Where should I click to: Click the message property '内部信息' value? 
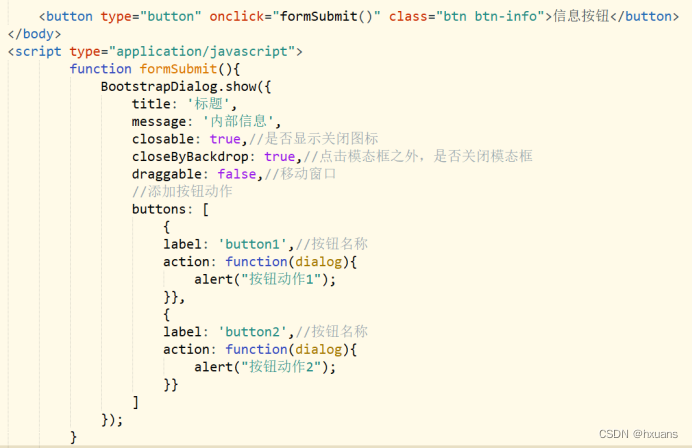click(x=238, y=121)
